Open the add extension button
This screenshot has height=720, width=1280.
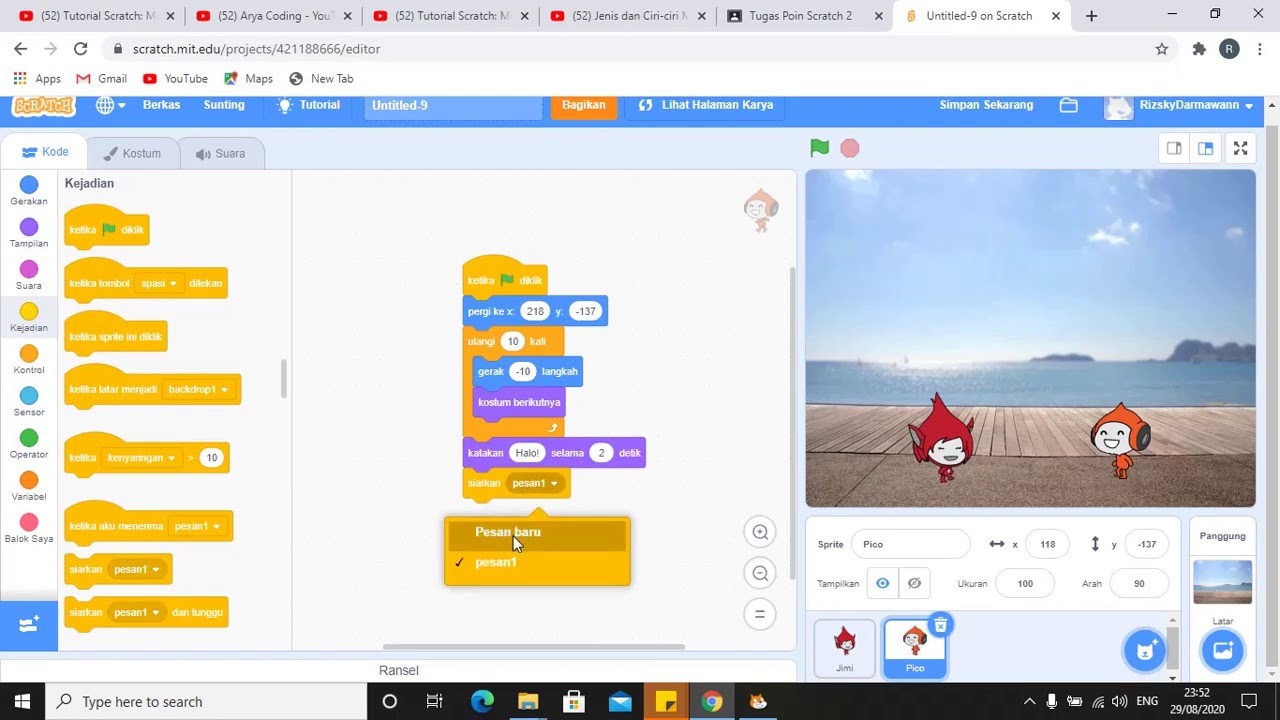click(x=29, y=625)
